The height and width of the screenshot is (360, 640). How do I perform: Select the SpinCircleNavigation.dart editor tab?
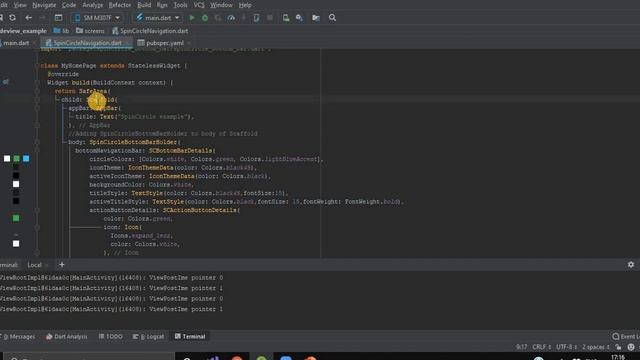(x=87, y=43)
